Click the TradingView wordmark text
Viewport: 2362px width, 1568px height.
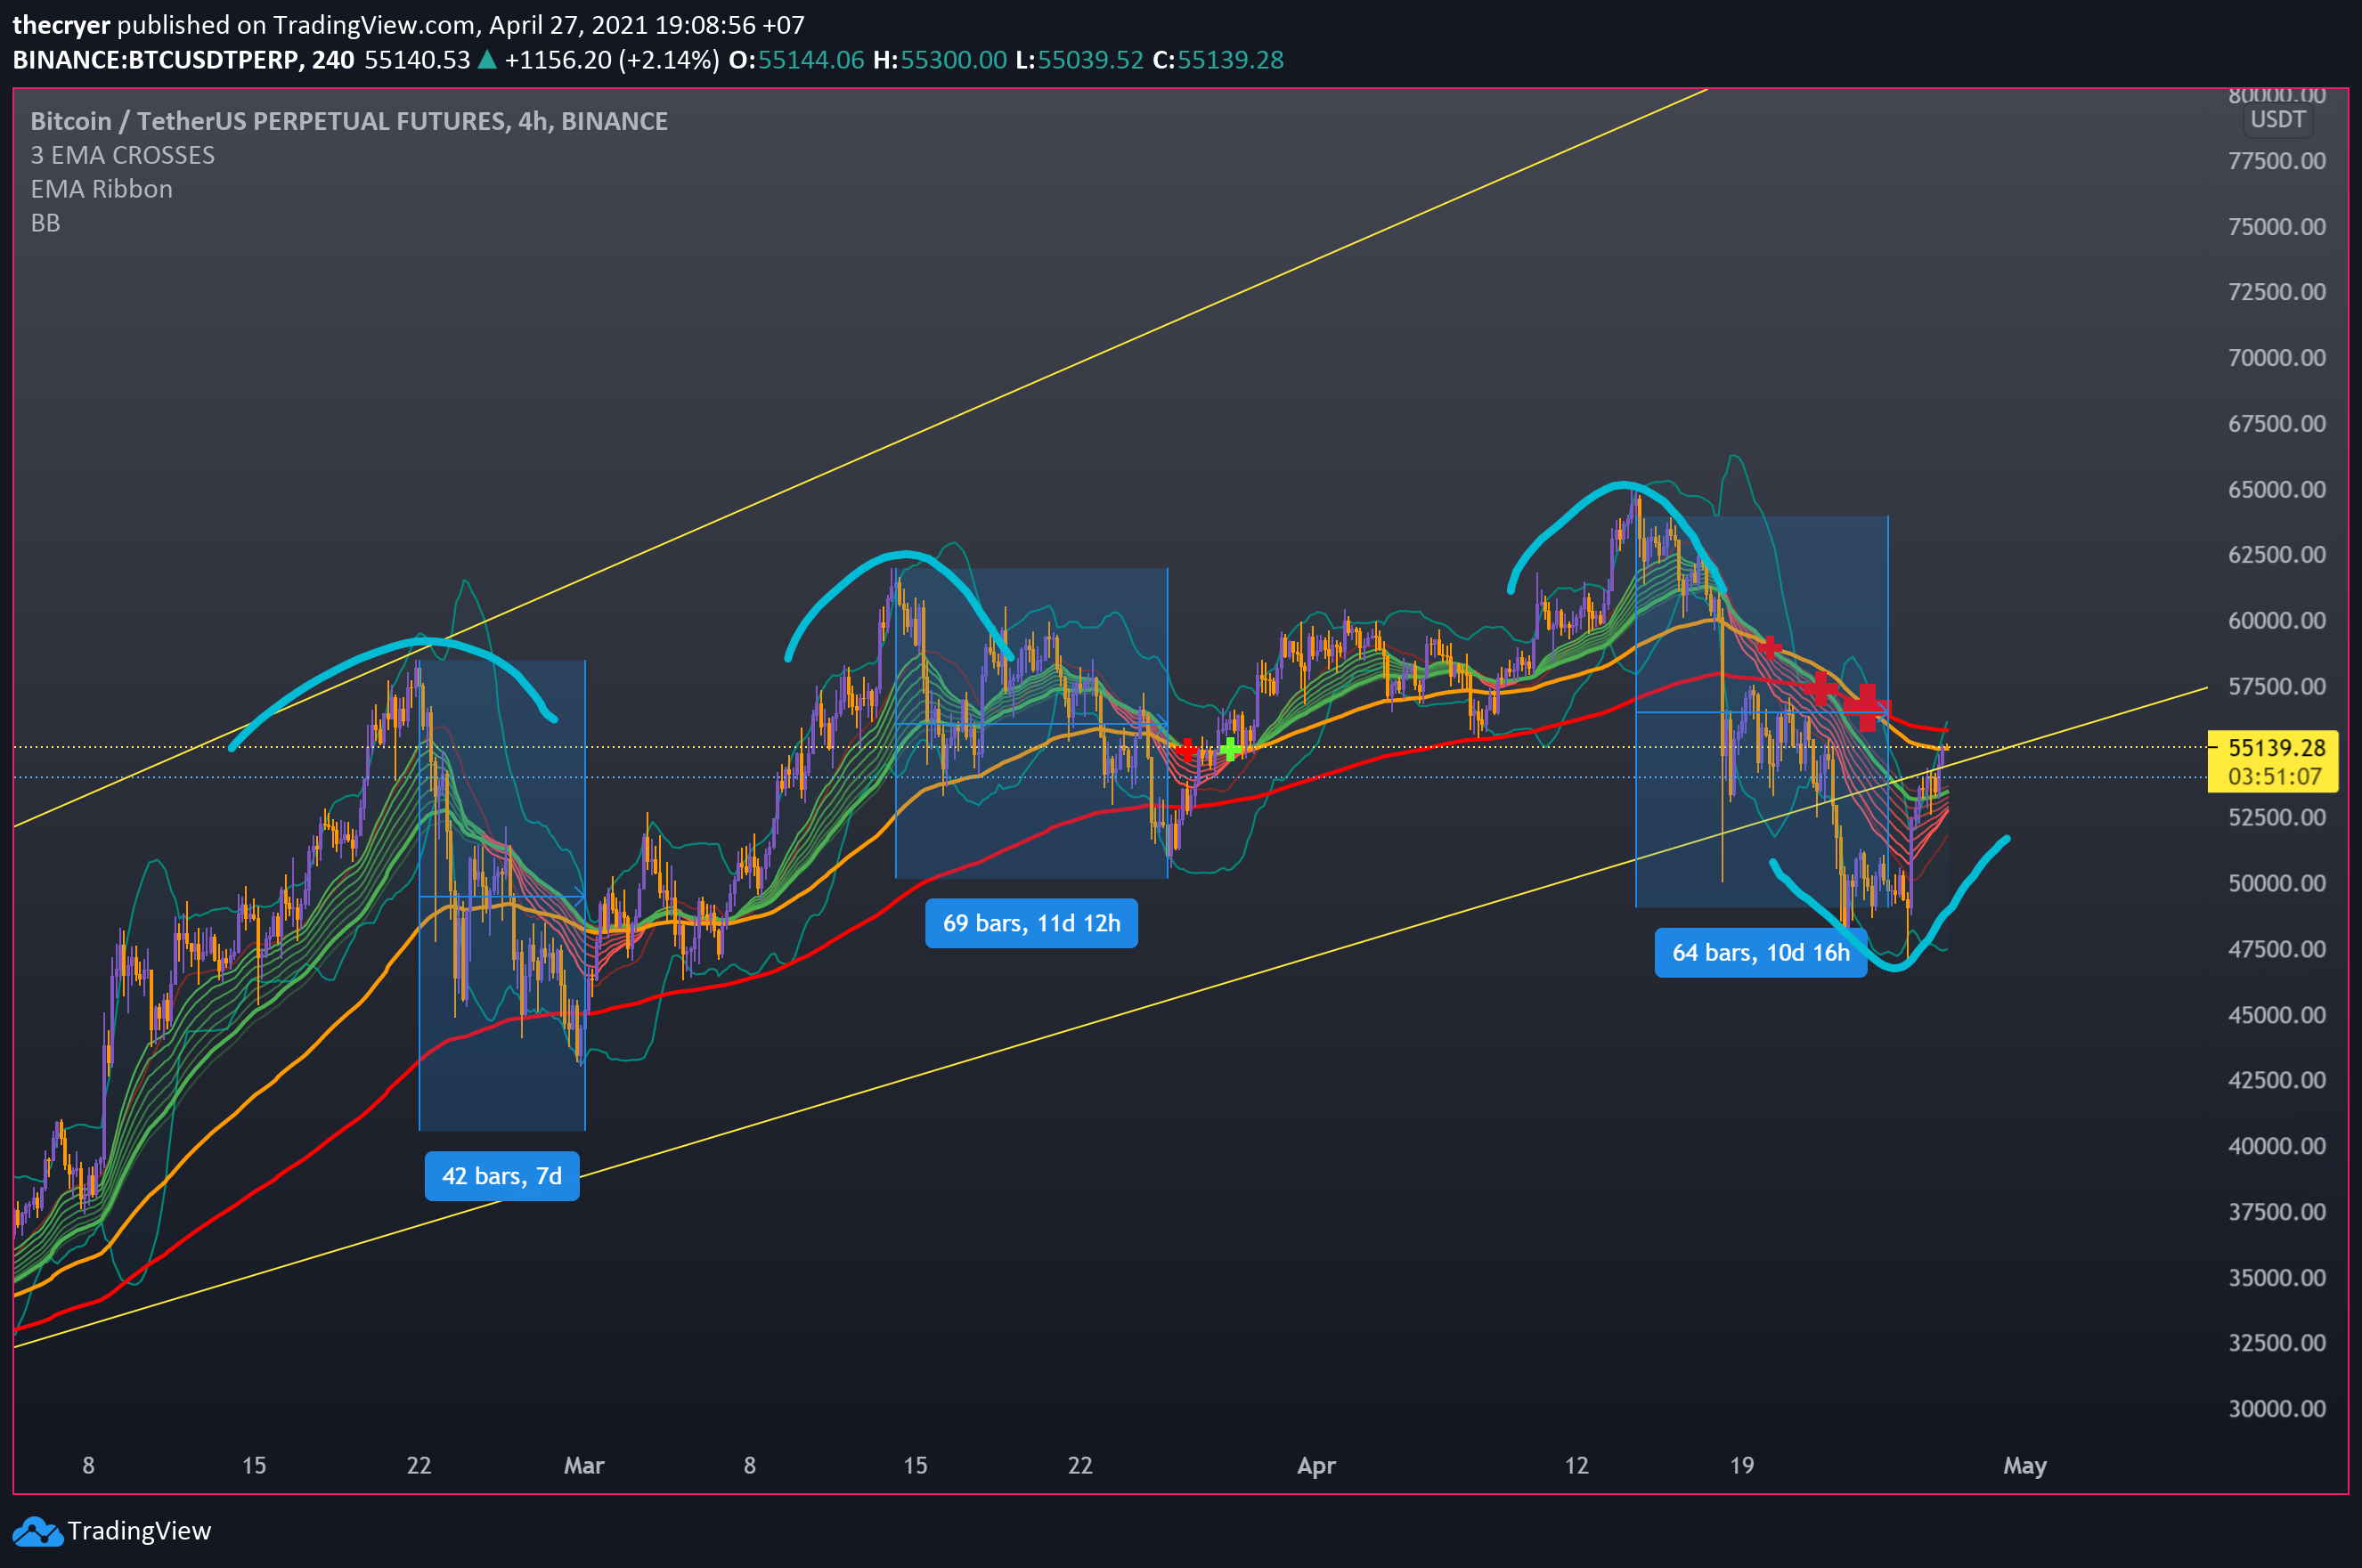(x=139, y=1531)
